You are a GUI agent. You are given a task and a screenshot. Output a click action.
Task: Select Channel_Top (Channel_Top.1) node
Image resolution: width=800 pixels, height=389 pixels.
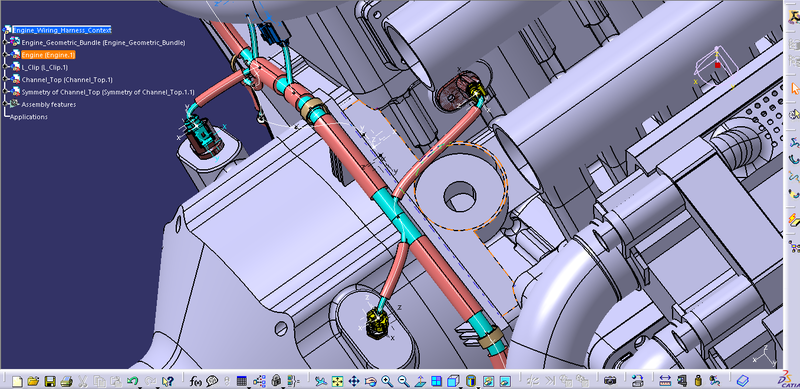pyautogui.click(x=67, y=80)
